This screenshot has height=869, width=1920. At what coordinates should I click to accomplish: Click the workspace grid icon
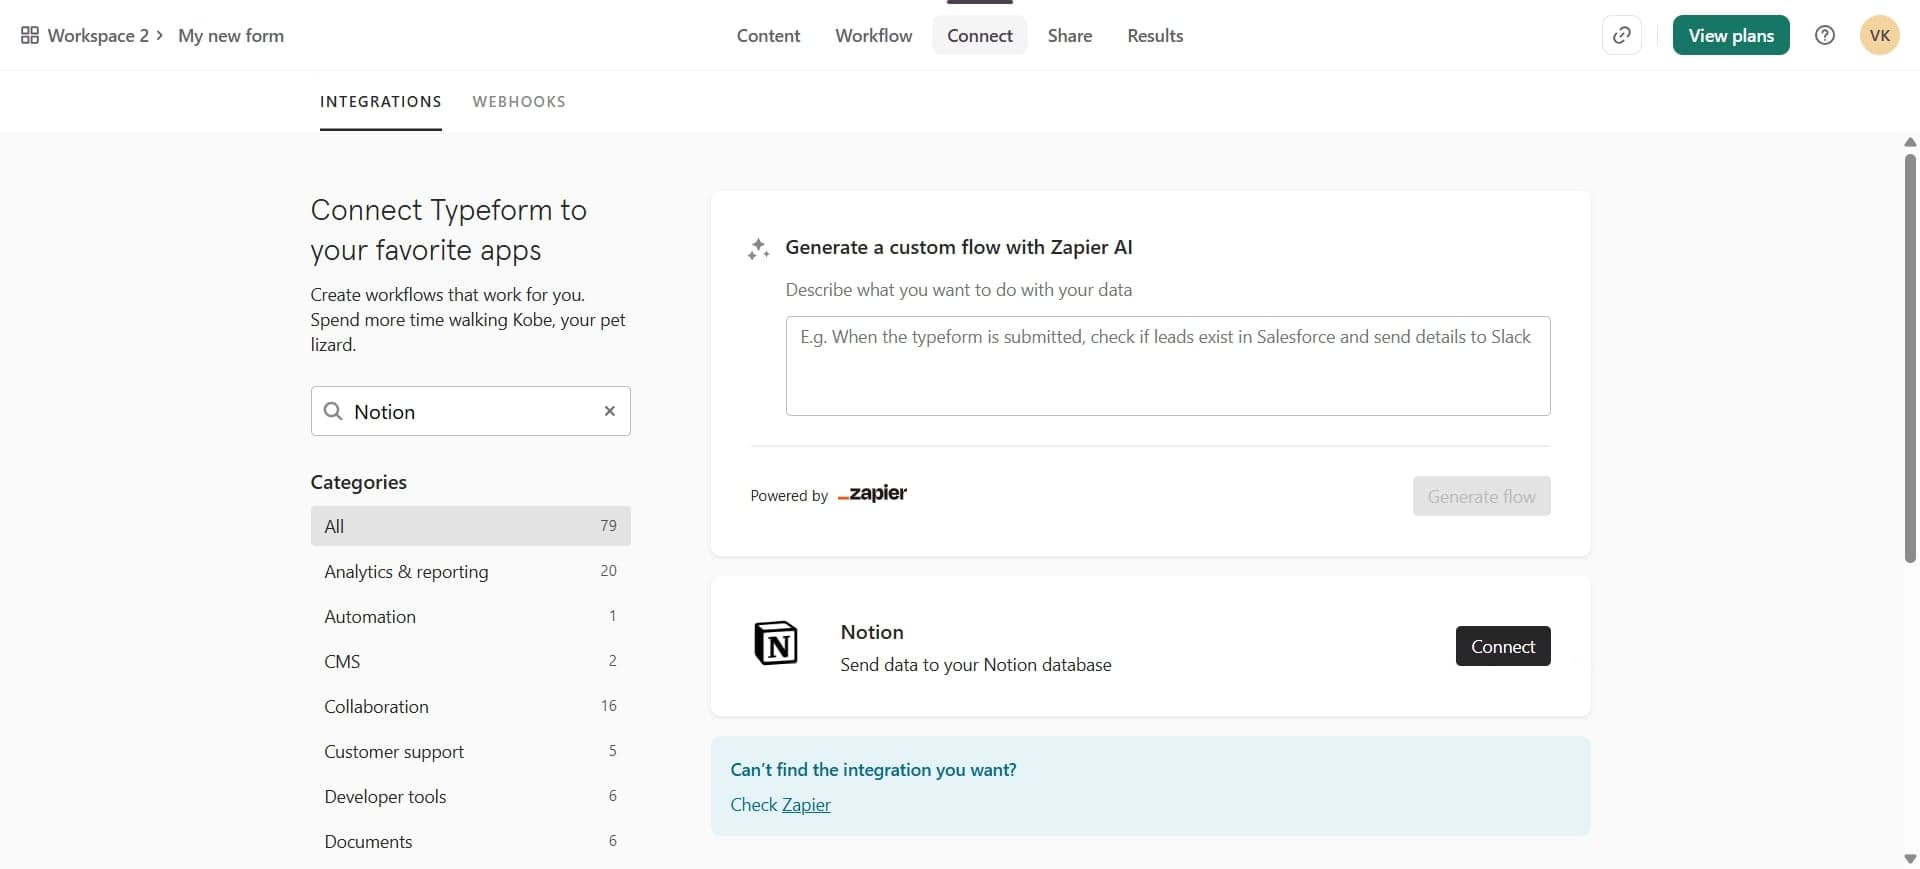(x=30, y=36)
